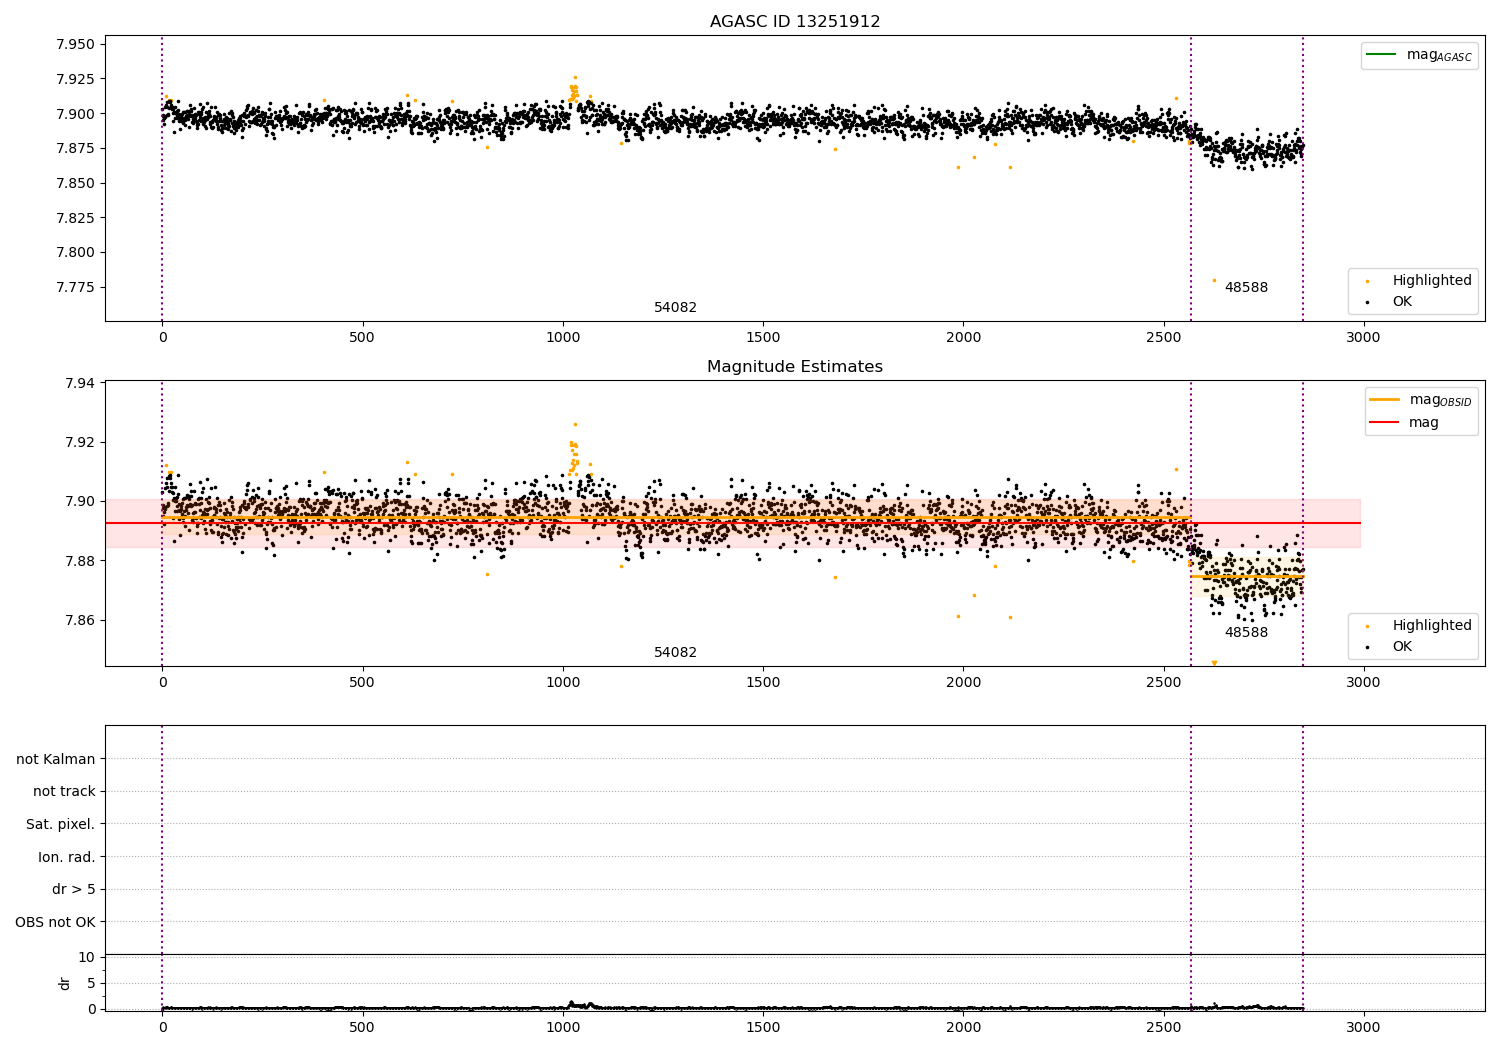Click the 48588 label in the AGASC ID plot
The image size is (1500, 1050).
coord(1246,288)
